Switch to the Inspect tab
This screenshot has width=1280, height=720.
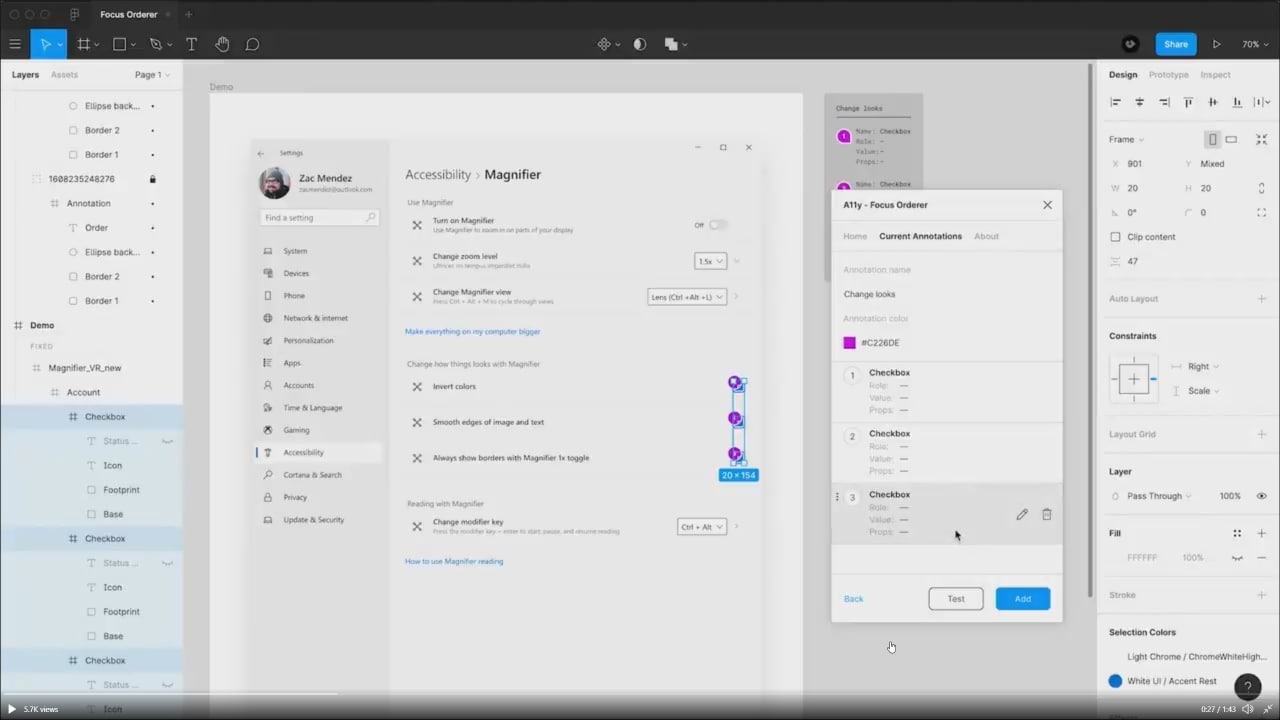[1215, 75]
